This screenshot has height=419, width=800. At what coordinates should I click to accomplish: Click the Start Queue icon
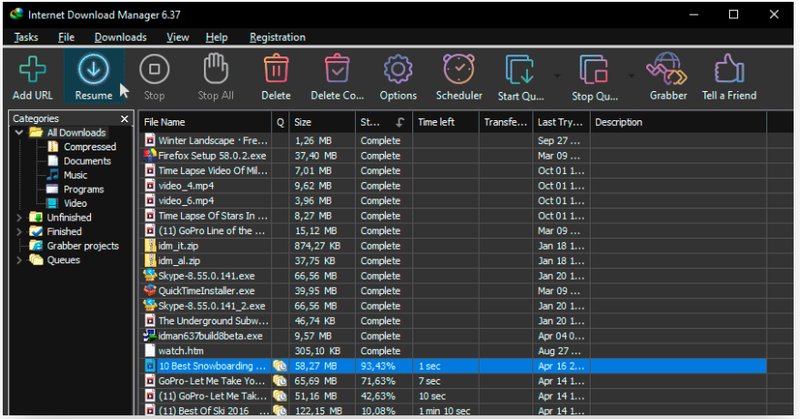click(x=520, y=70)
